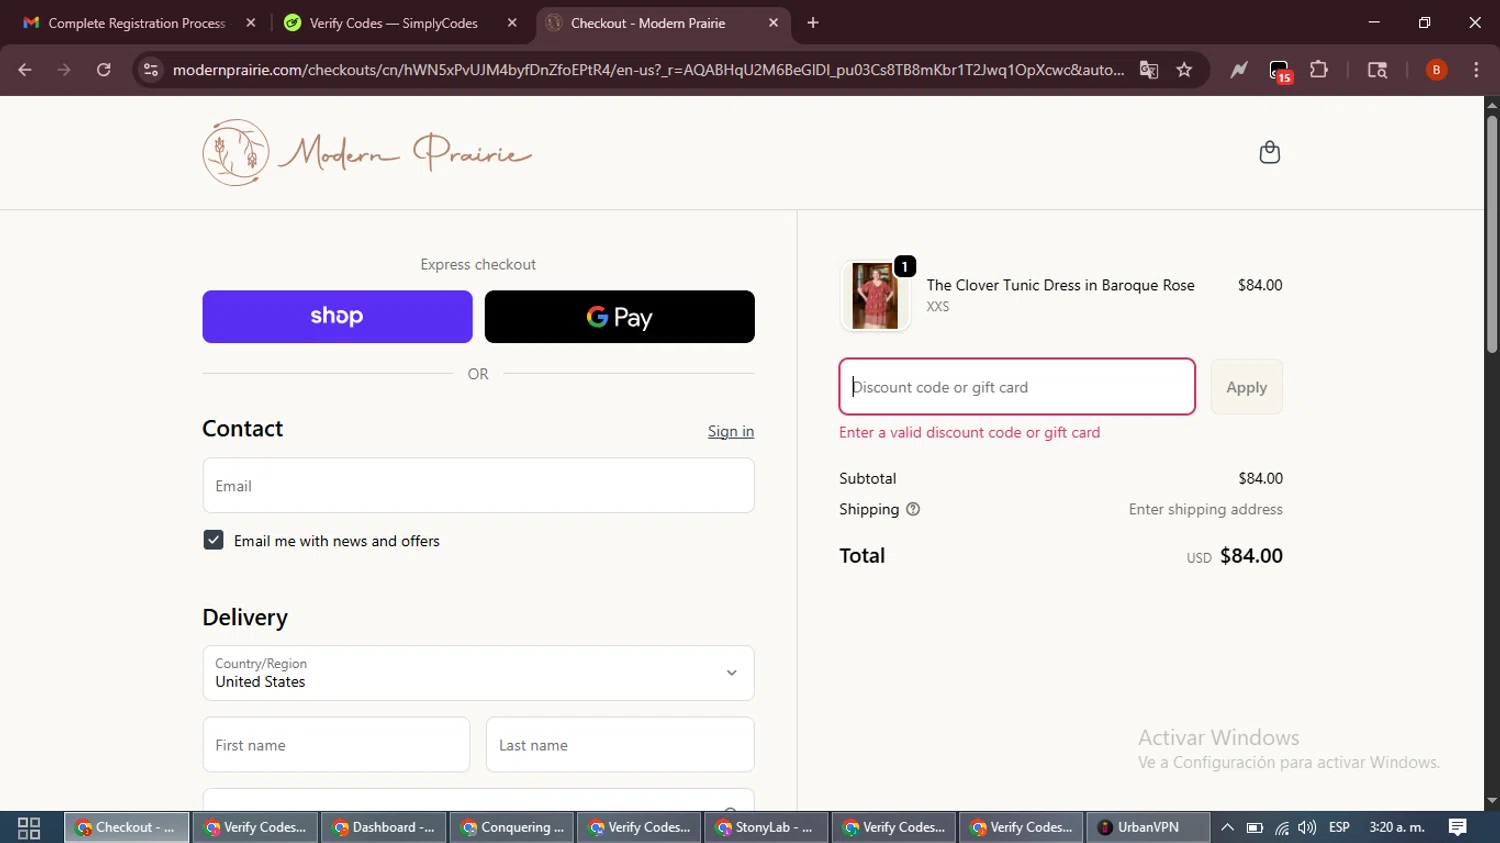Open StonyLab window from taskbar

point(765,827)
